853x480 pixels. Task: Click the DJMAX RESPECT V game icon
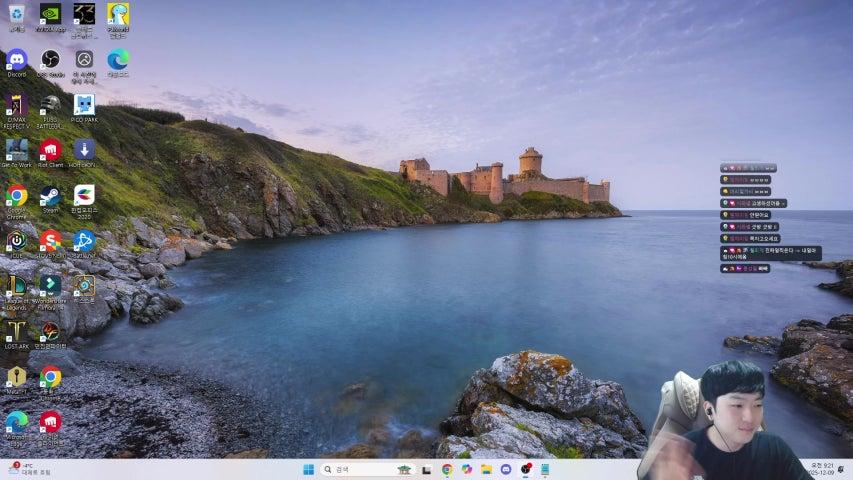click(x=17, y=106)
